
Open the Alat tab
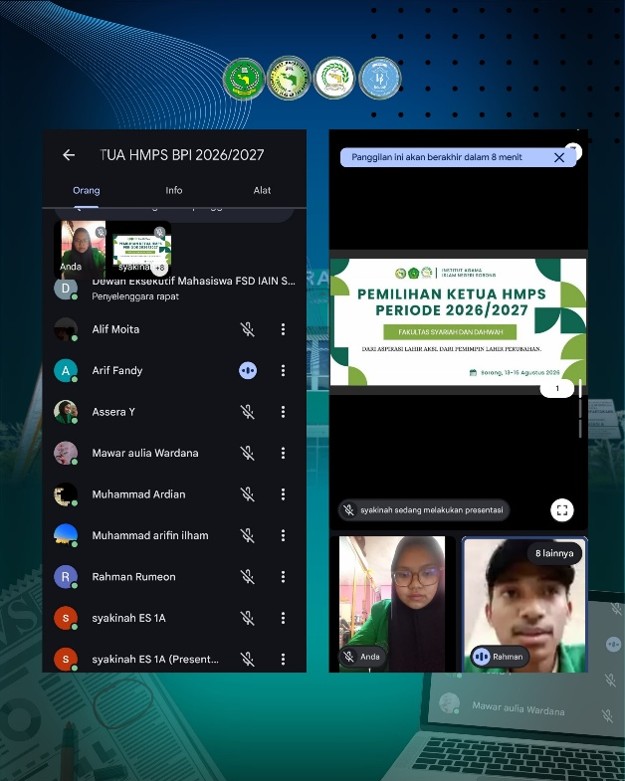(x=262, y=190)
